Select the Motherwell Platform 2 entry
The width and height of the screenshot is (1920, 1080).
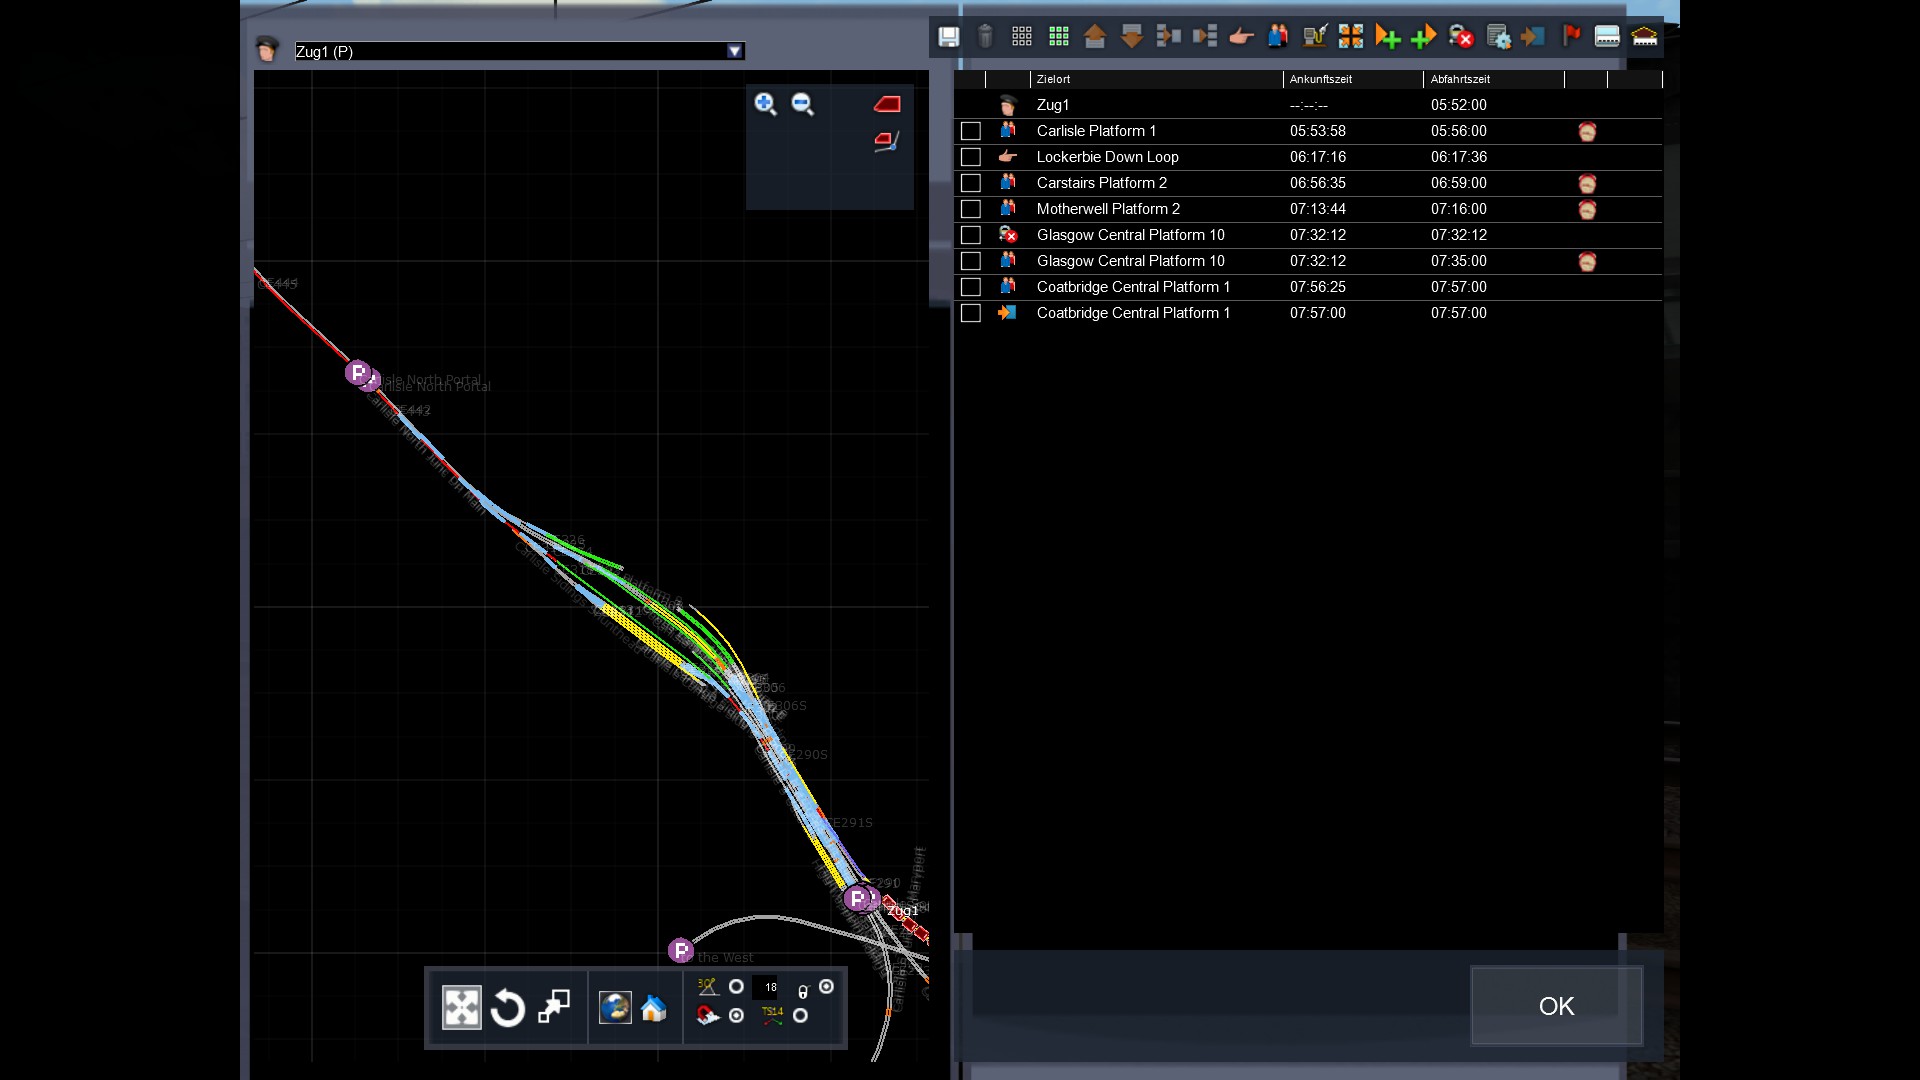(x=1108, y=209)
